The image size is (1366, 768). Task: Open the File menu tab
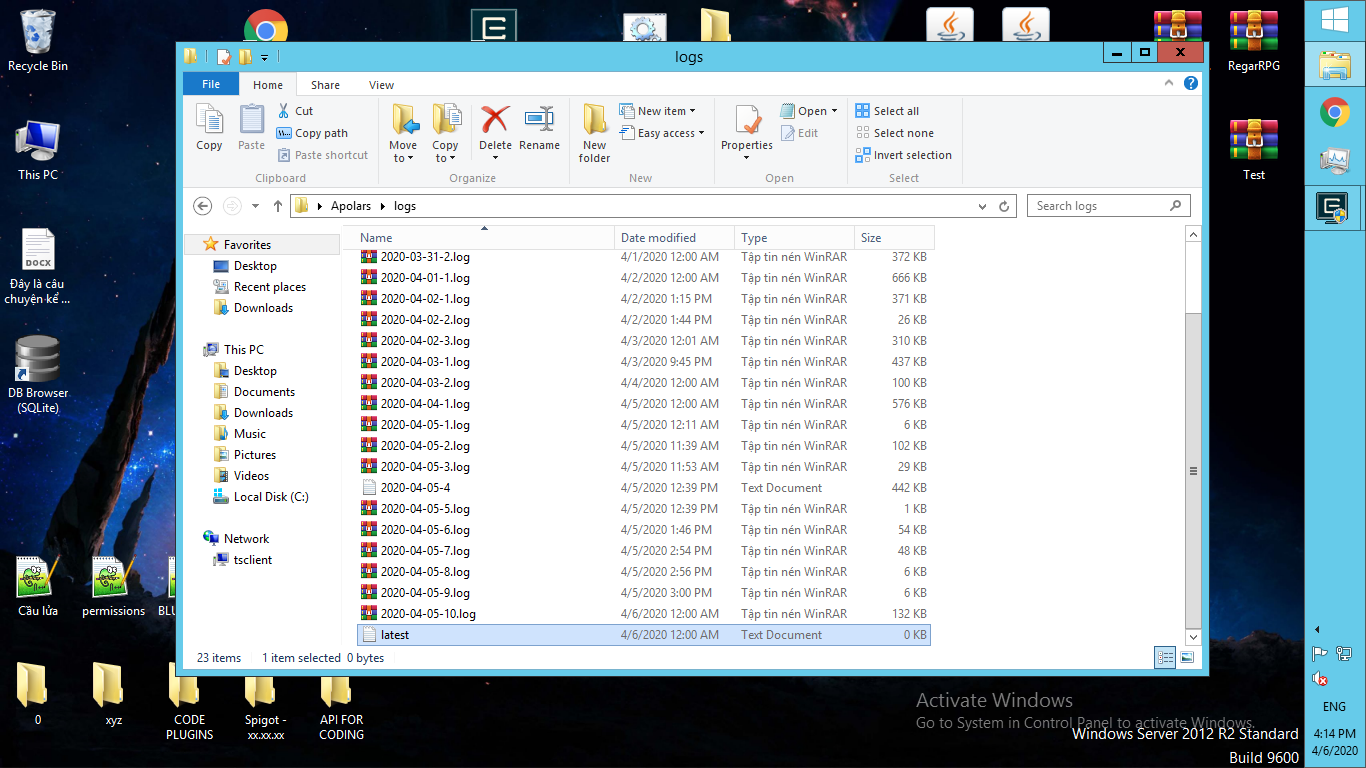(x=211, y=85)
